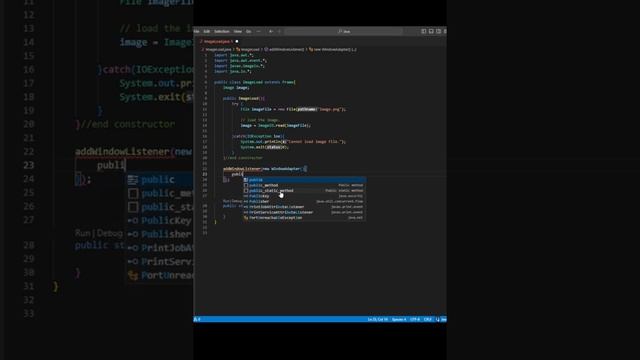Click the 'System.exit' code line
The image size is (640, 360).
coord(264,147)
